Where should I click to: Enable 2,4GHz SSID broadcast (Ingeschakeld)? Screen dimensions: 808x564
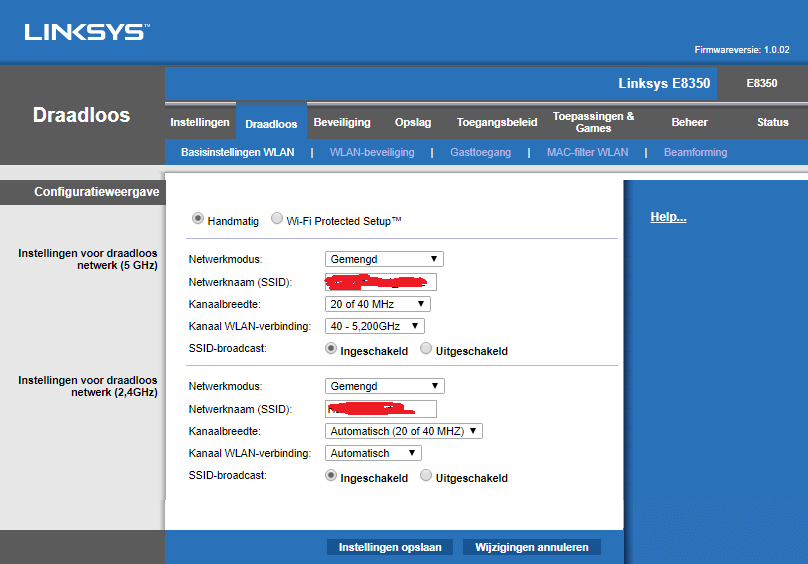(331, 476)
